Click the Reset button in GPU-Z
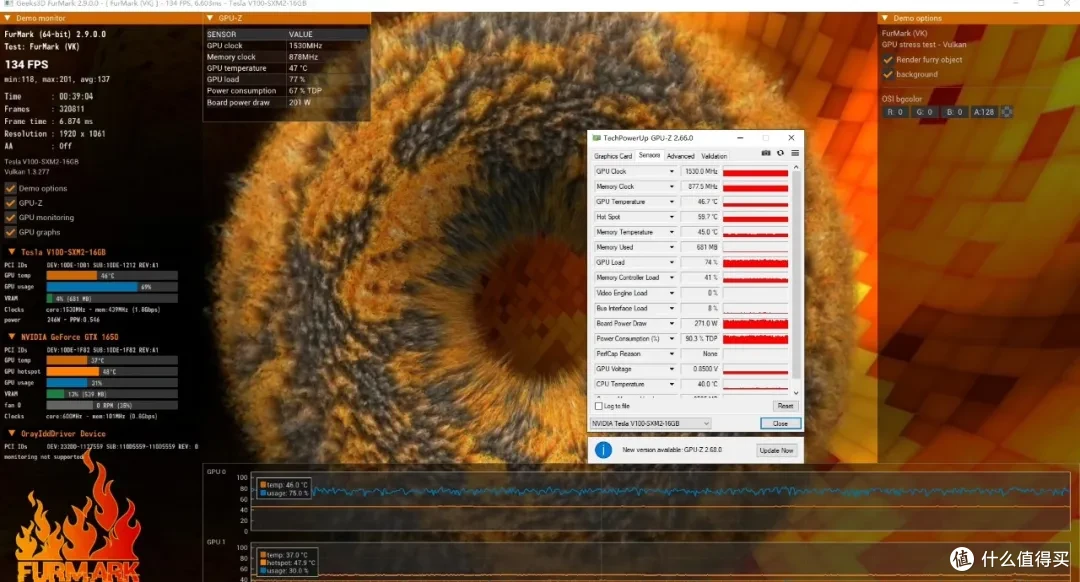 pyautogui.click(x=785, y=406)
